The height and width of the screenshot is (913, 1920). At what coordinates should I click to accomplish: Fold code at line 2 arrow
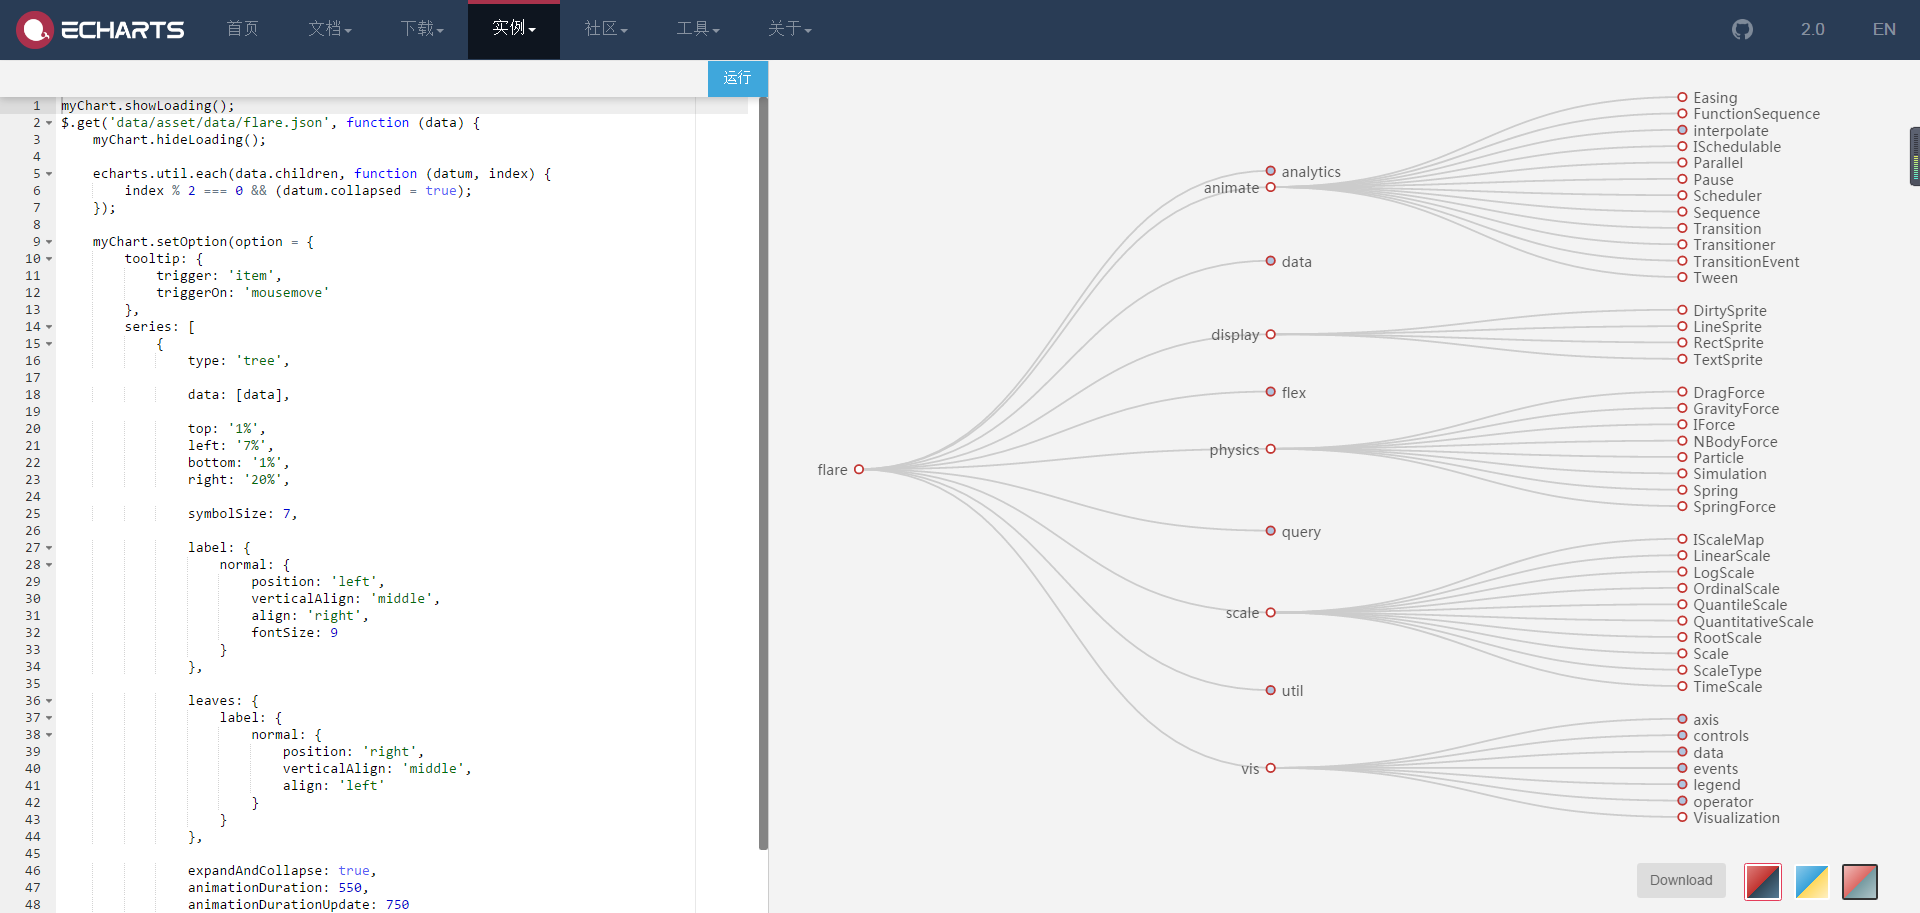[49, 123]
